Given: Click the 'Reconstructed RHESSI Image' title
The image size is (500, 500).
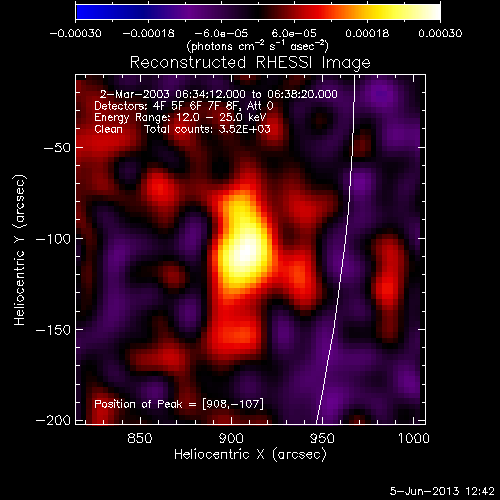Looking at the screenshot, I should coord(250,63).
